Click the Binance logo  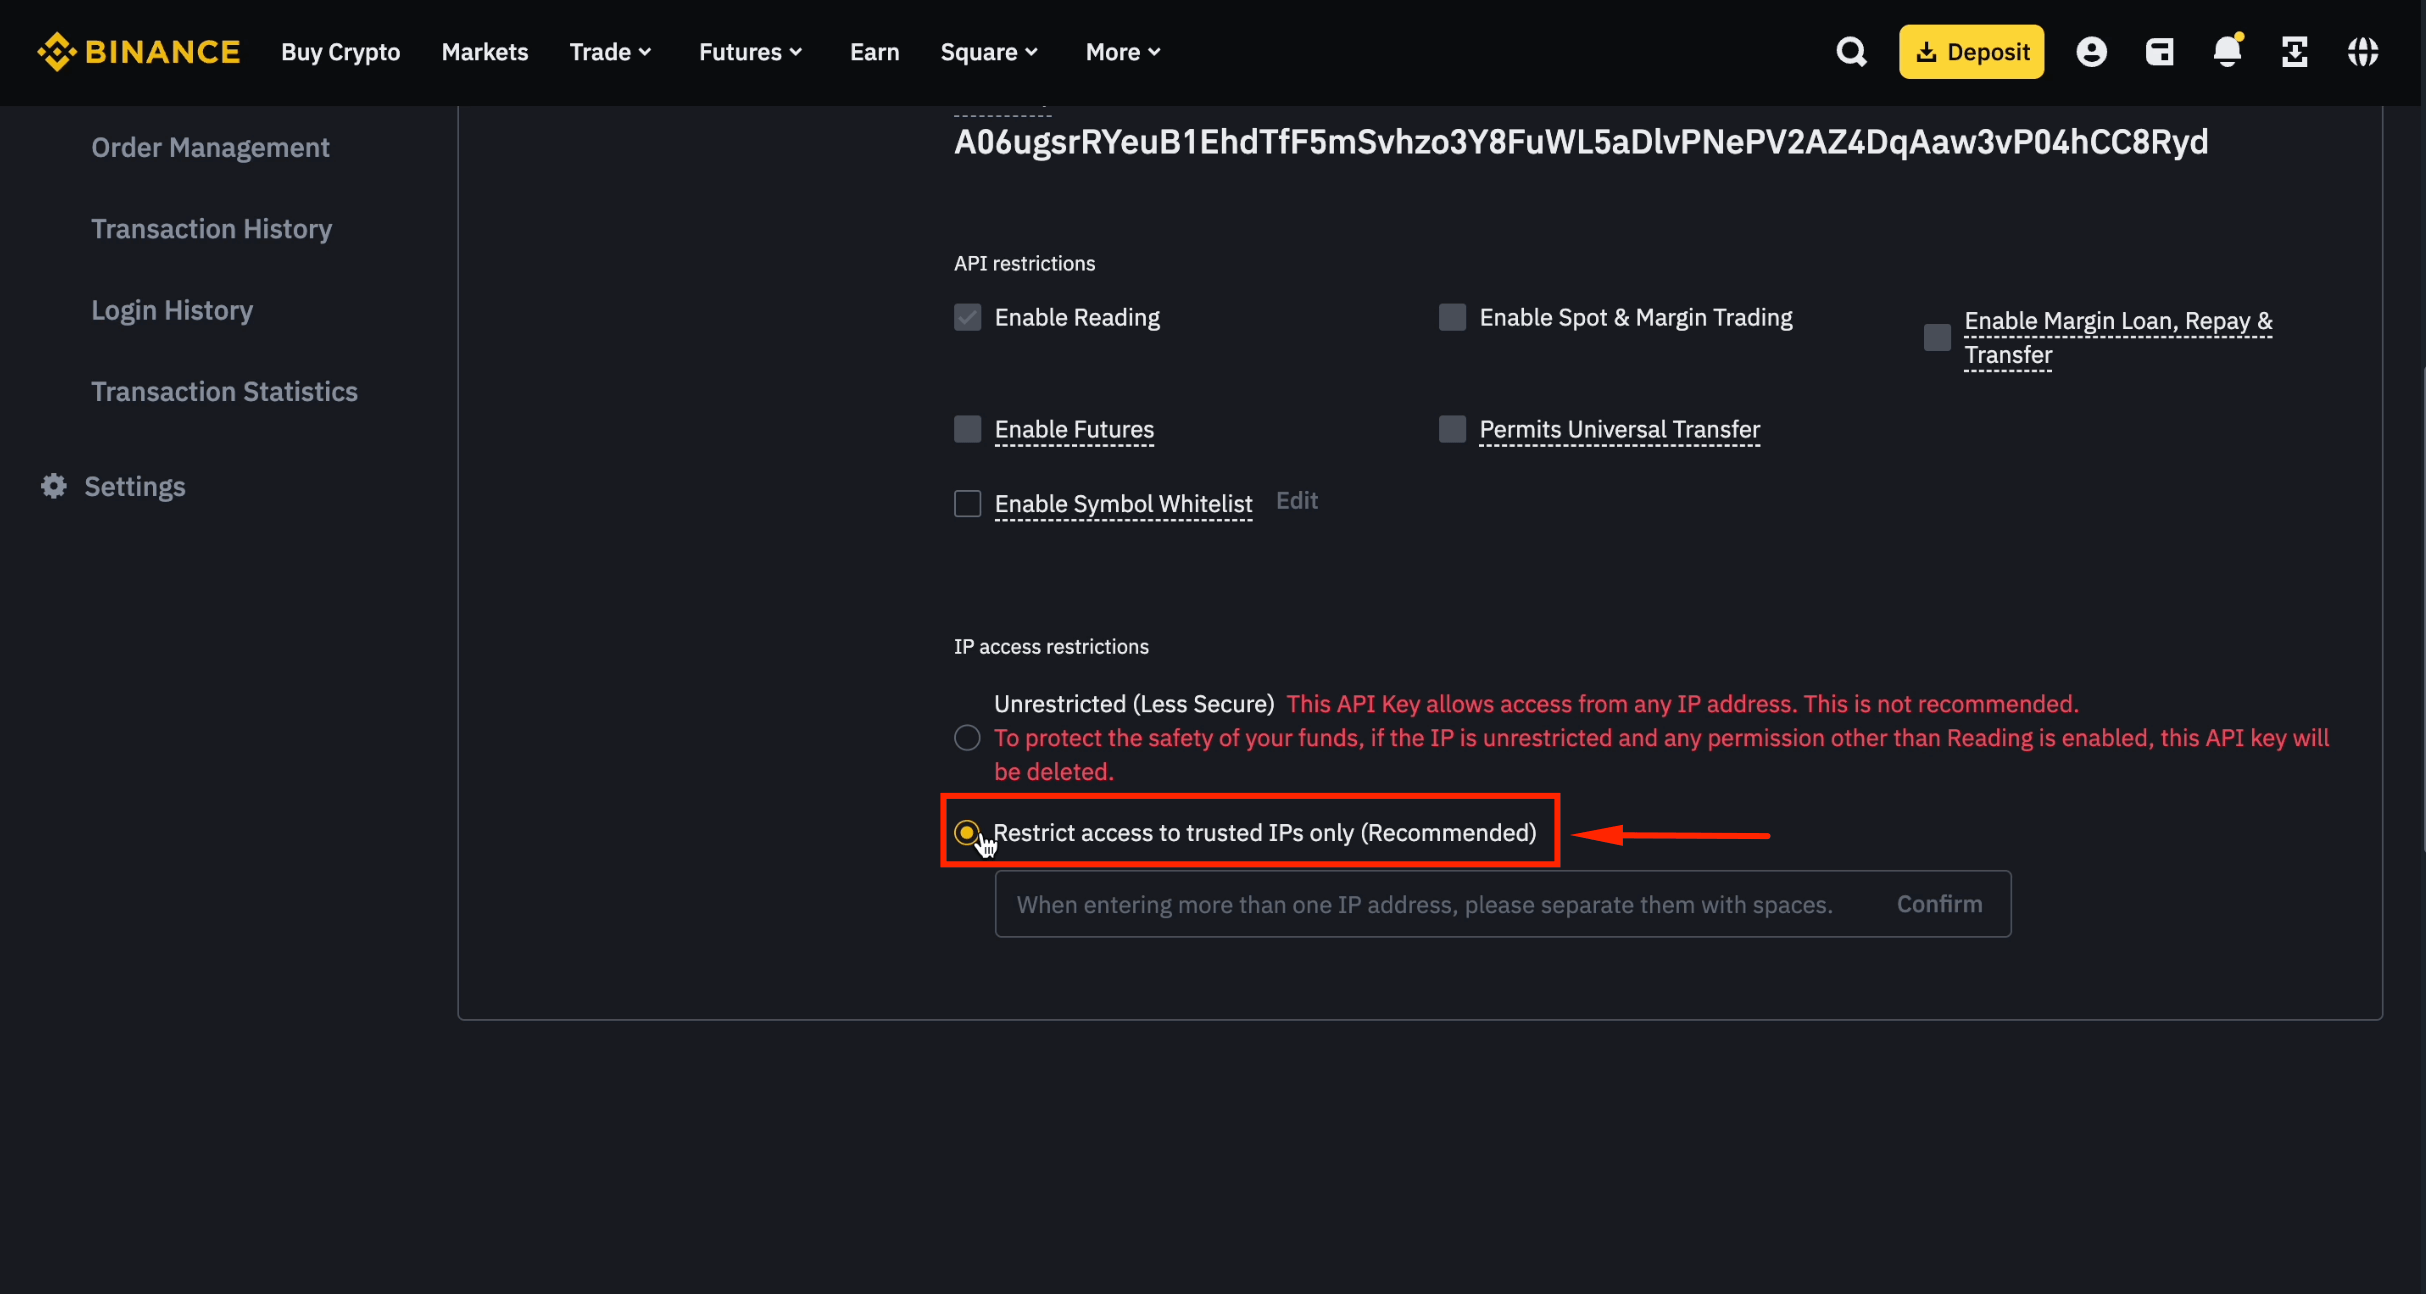coord(139,51)
